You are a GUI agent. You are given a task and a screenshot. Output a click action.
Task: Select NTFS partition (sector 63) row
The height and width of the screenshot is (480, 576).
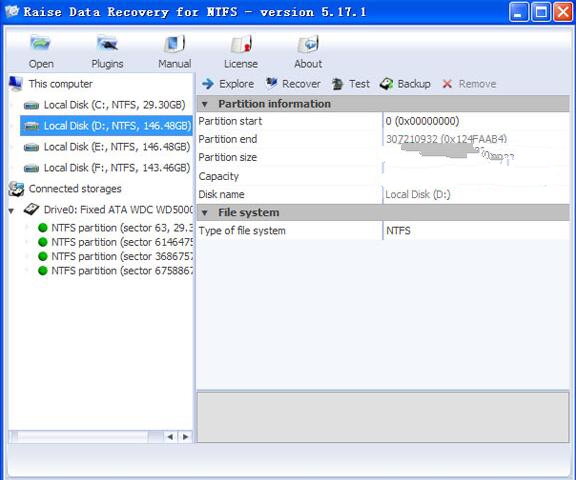click(x=115, y=228)
